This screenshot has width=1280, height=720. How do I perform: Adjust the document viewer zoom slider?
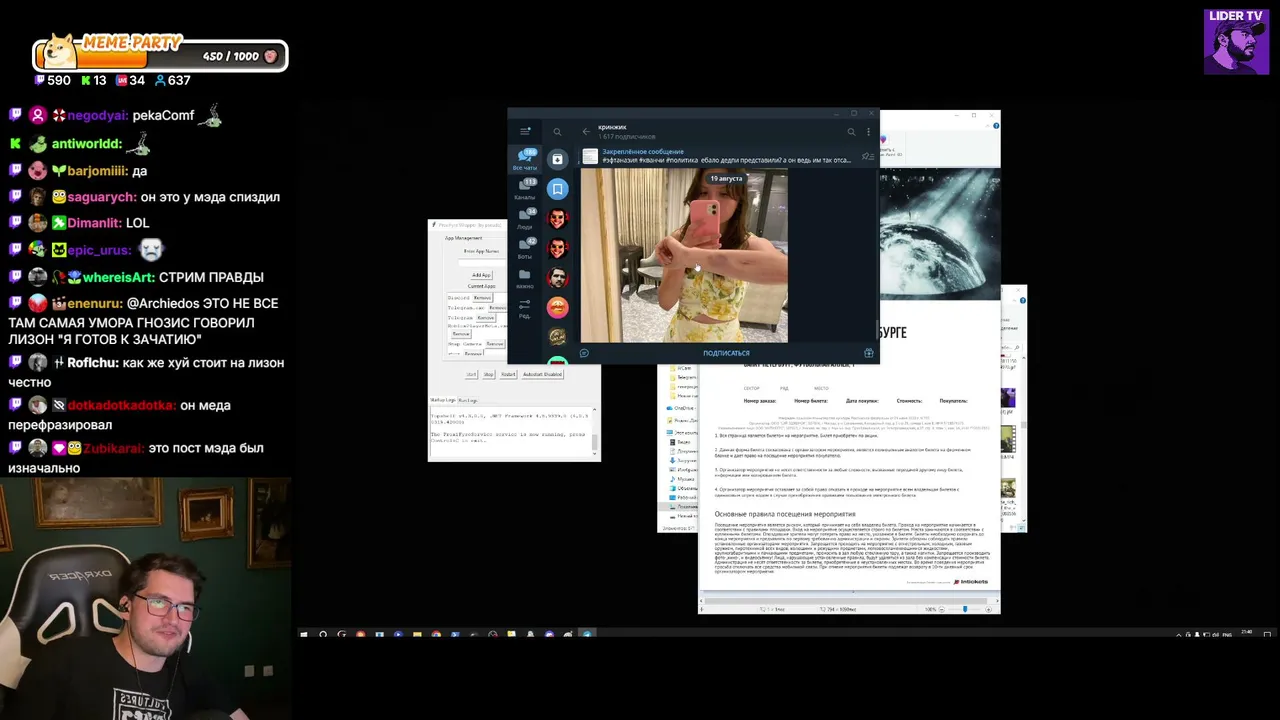click(x=964, y=609)
